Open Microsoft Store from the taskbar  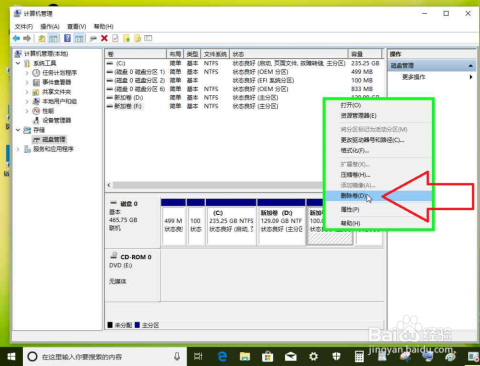click(x=268, y=357)
